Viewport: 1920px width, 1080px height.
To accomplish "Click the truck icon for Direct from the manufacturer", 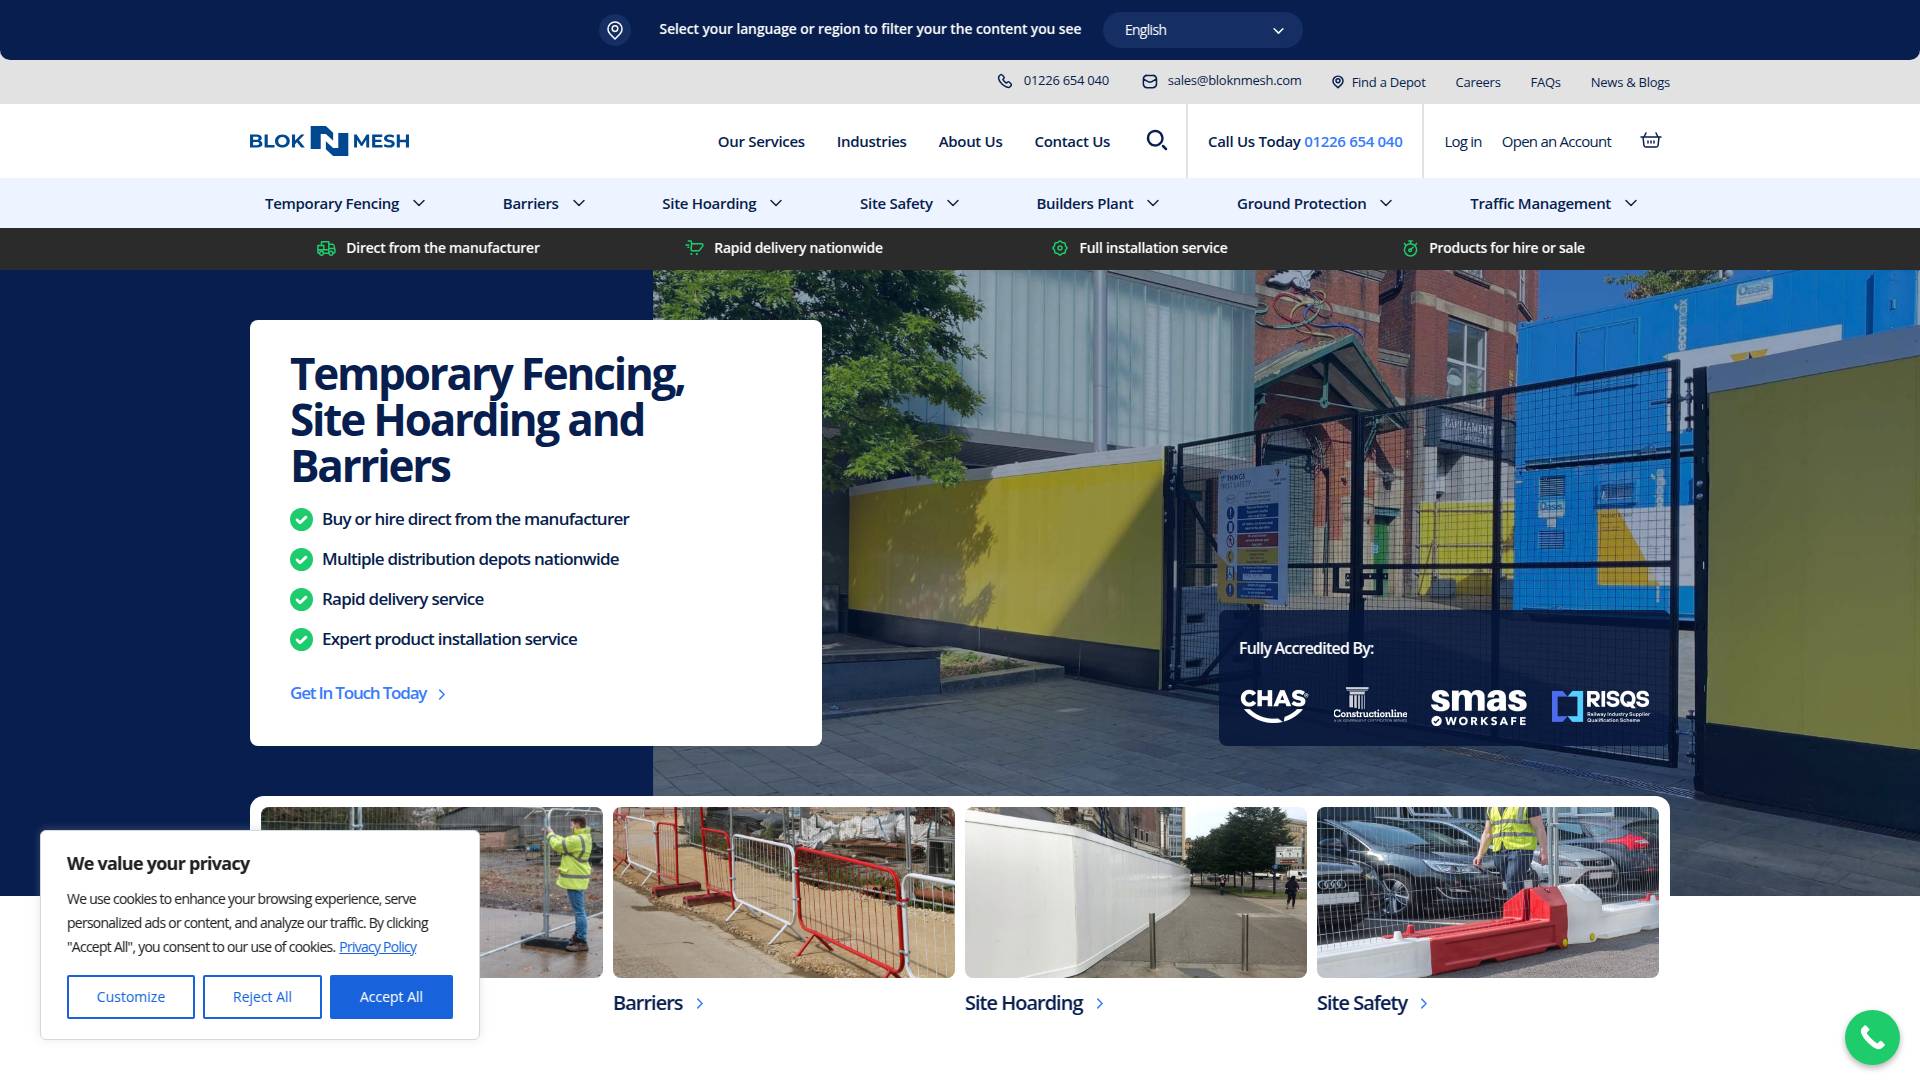I will (x=325, y=248).
